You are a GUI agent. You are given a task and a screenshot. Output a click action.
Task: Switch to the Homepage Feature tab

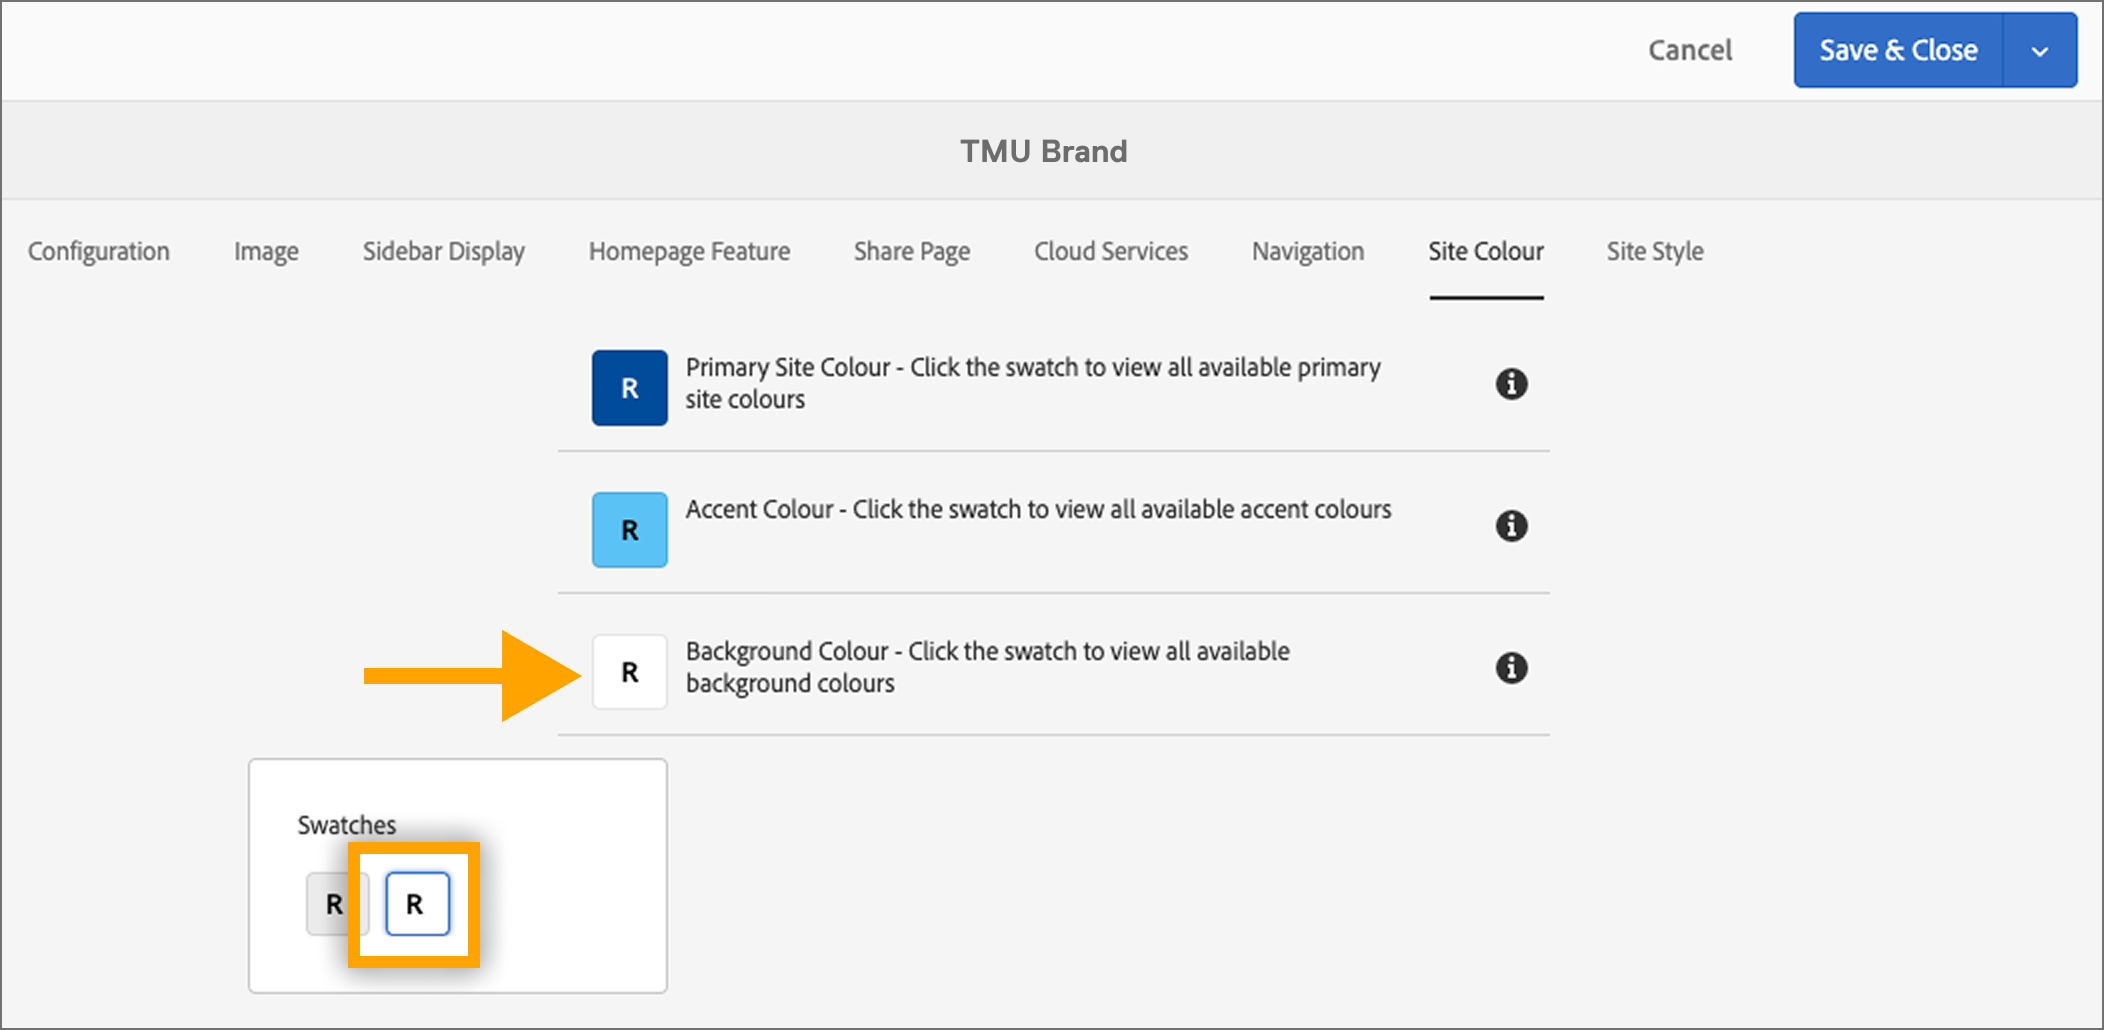pyautogui.click(x=689, y=251)
